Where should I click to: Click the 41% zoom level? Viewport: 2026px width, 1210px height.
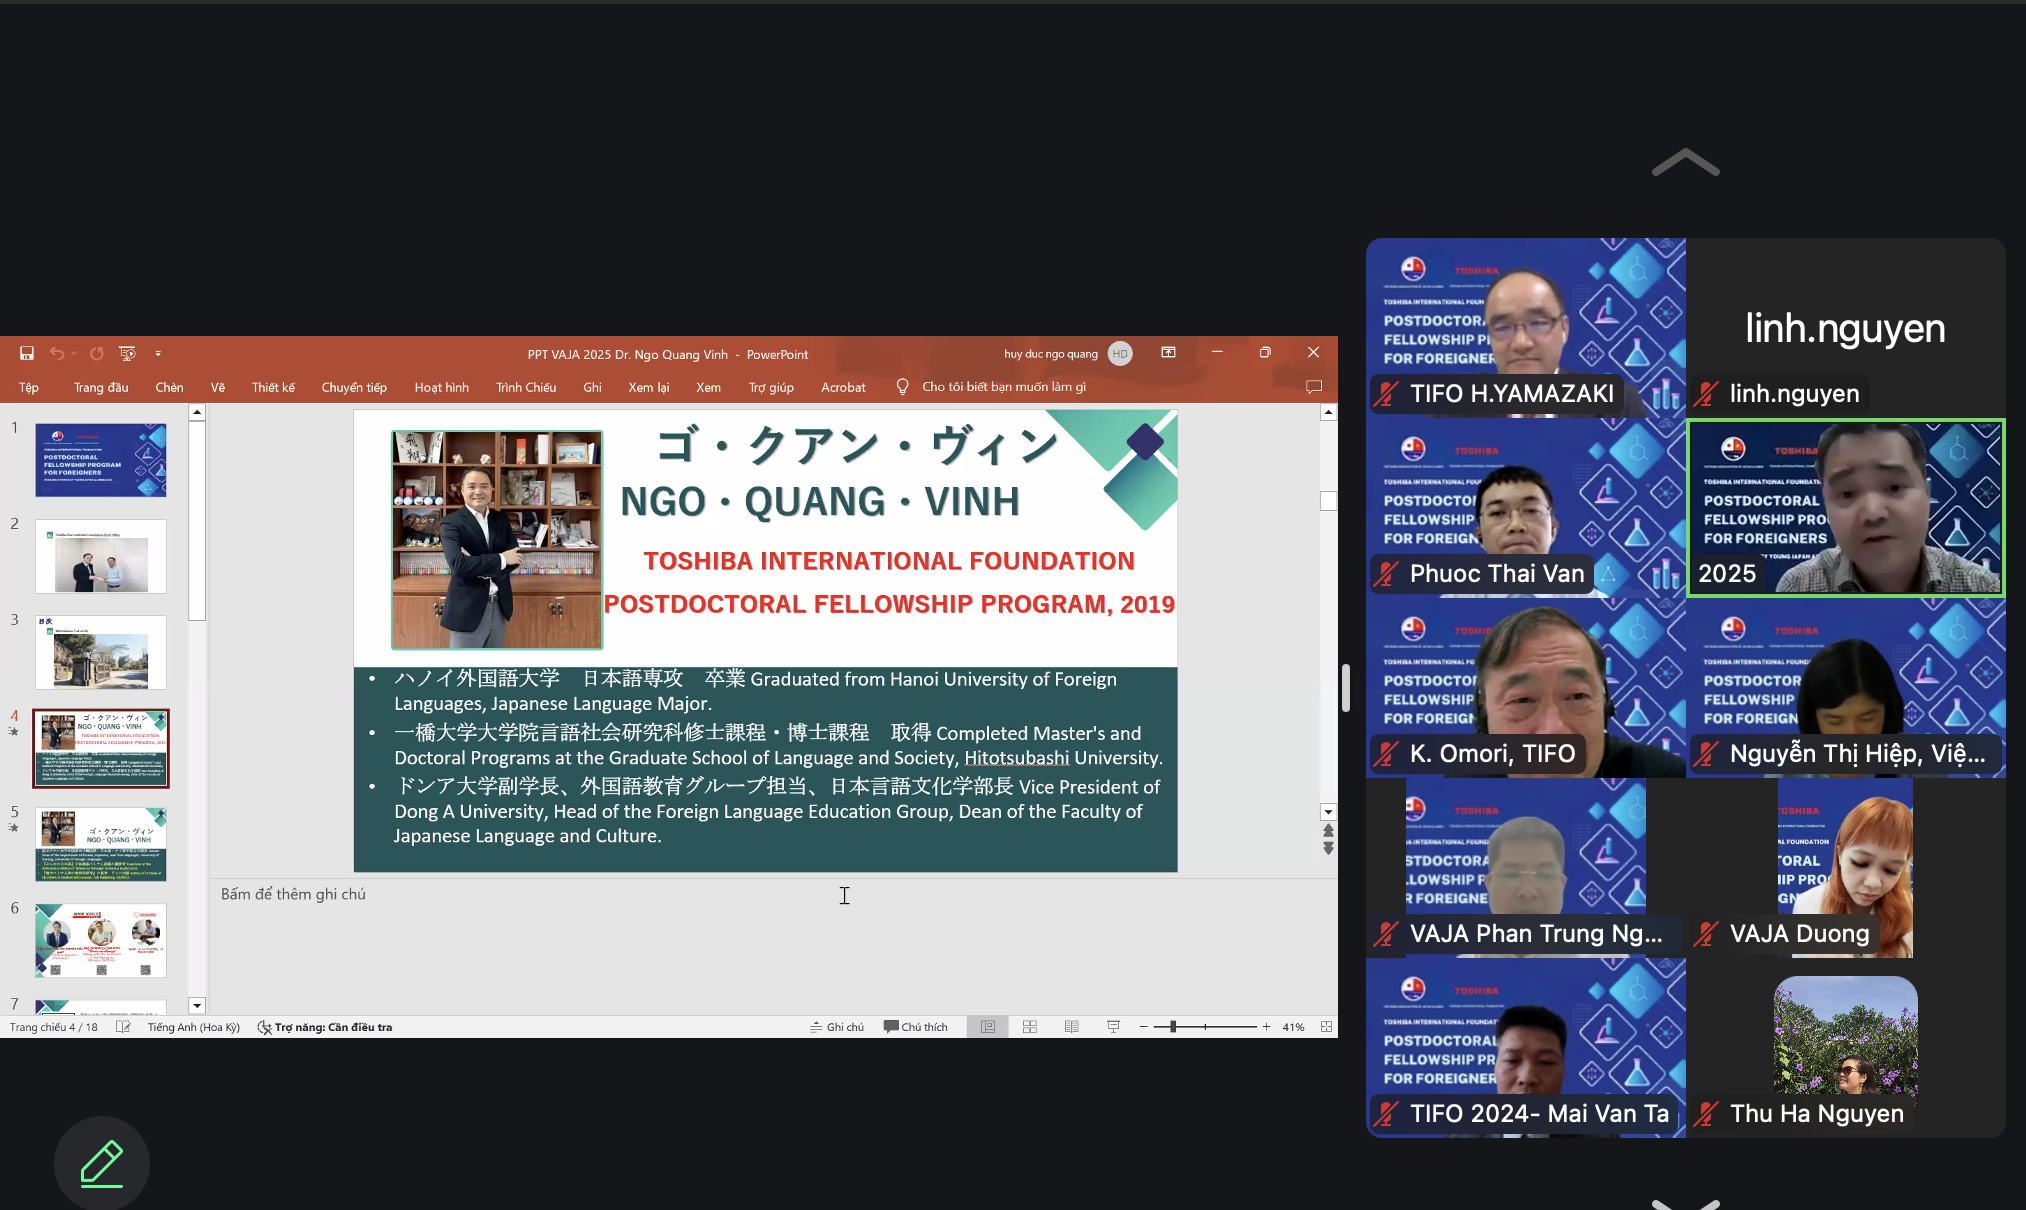pos(1293,1027)
